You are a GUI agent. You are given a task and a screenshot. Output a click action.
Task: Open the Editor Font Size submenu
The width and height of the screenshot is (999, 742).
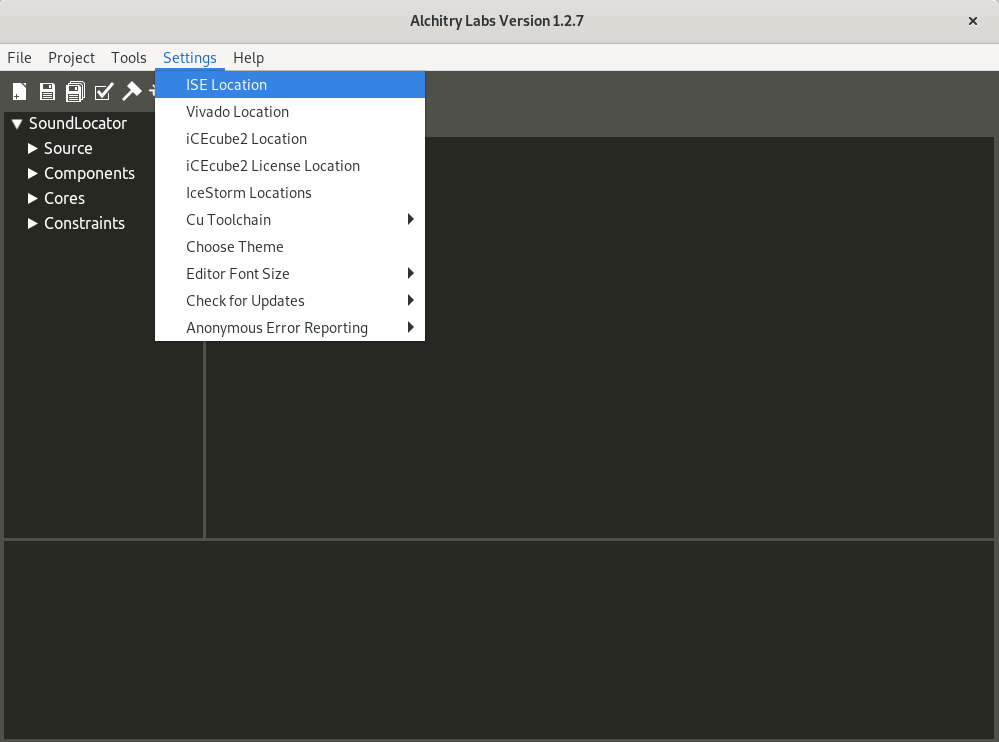[x=290, y=274]
